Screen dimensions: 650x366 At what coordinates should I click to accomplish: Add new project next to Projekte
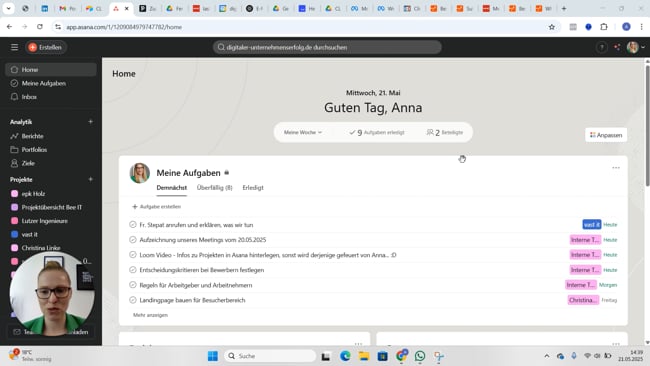tap(90, 179)
